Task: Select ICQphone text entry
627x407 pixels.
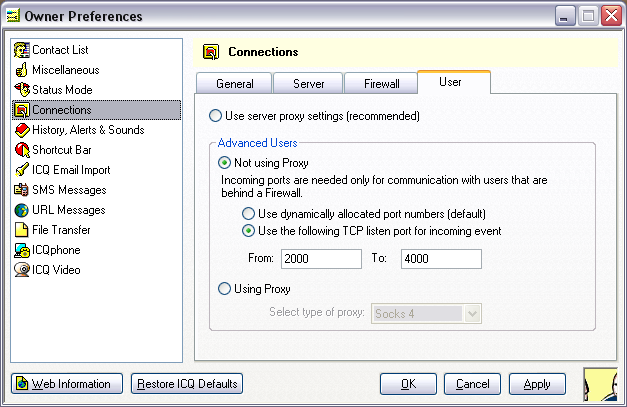Action: point(56,250)
